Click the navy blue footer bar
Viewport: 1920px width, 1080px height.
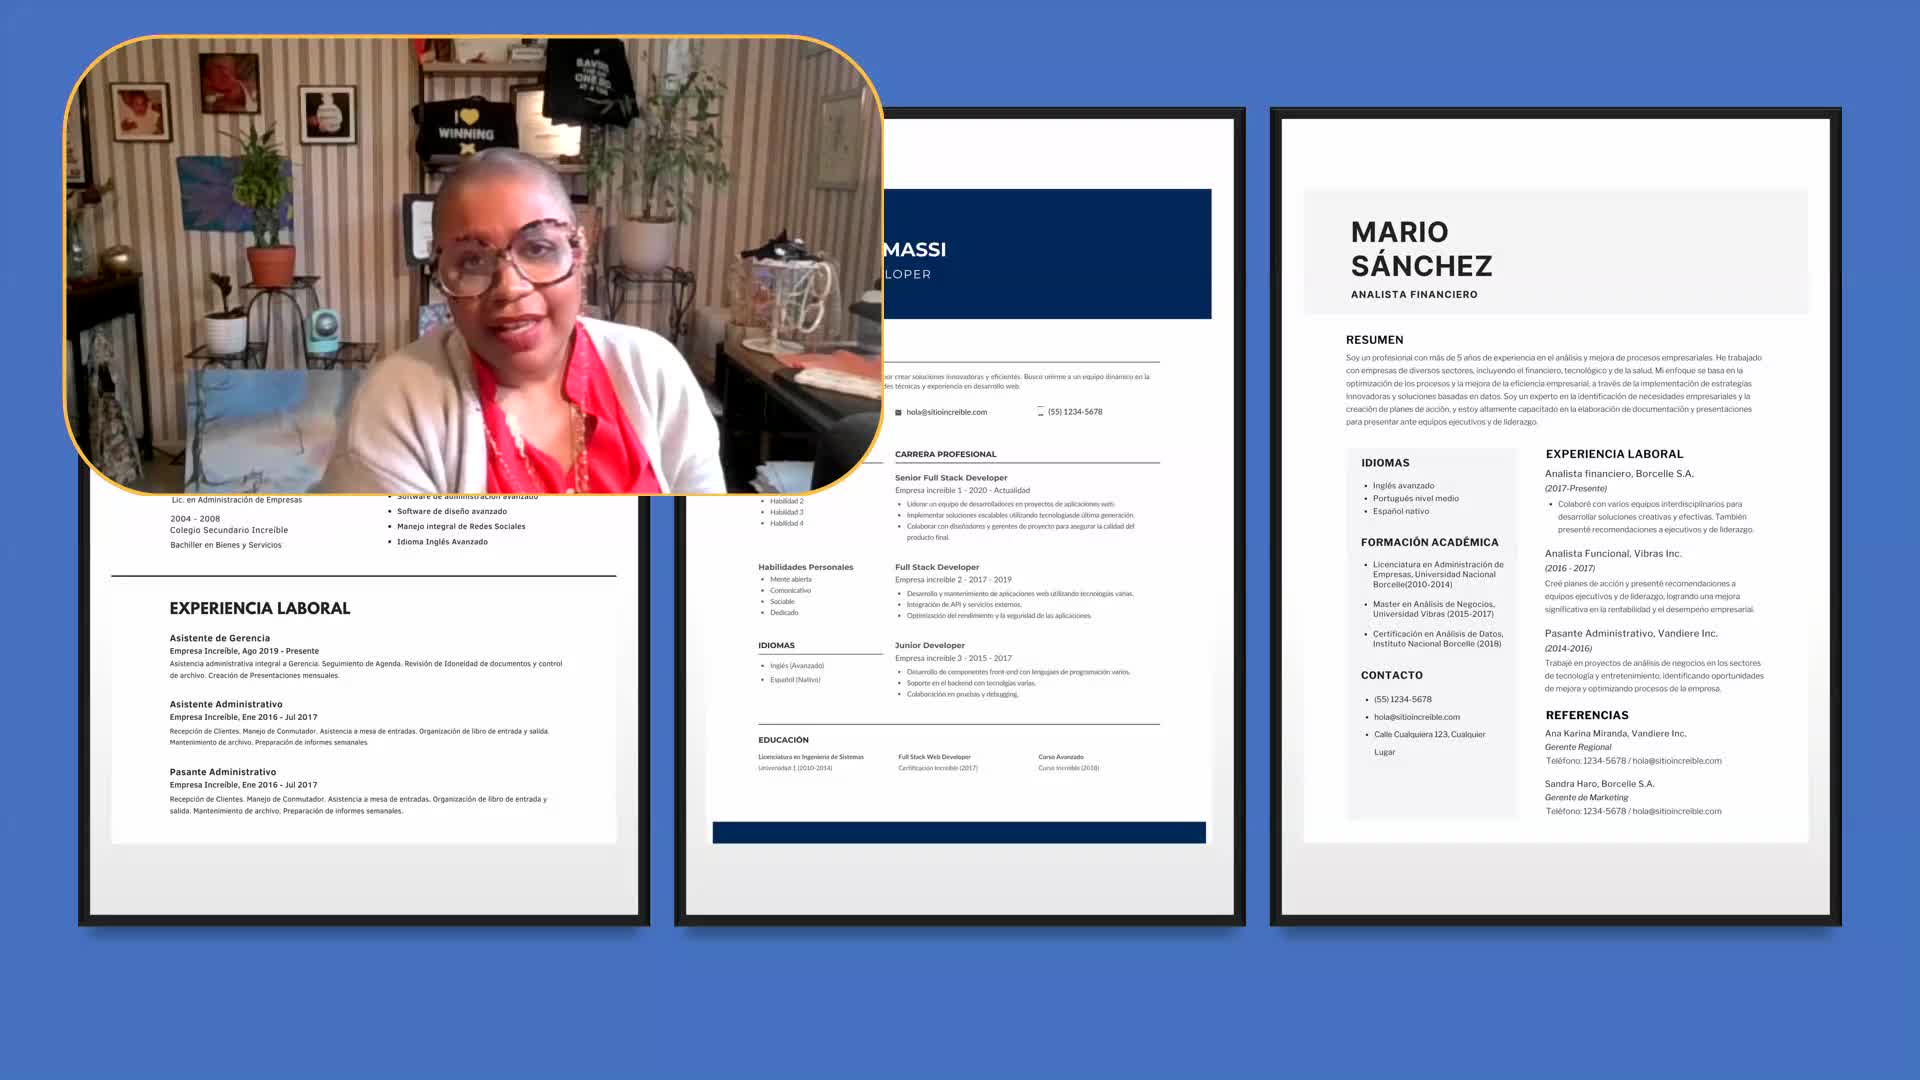click(958, 832)
